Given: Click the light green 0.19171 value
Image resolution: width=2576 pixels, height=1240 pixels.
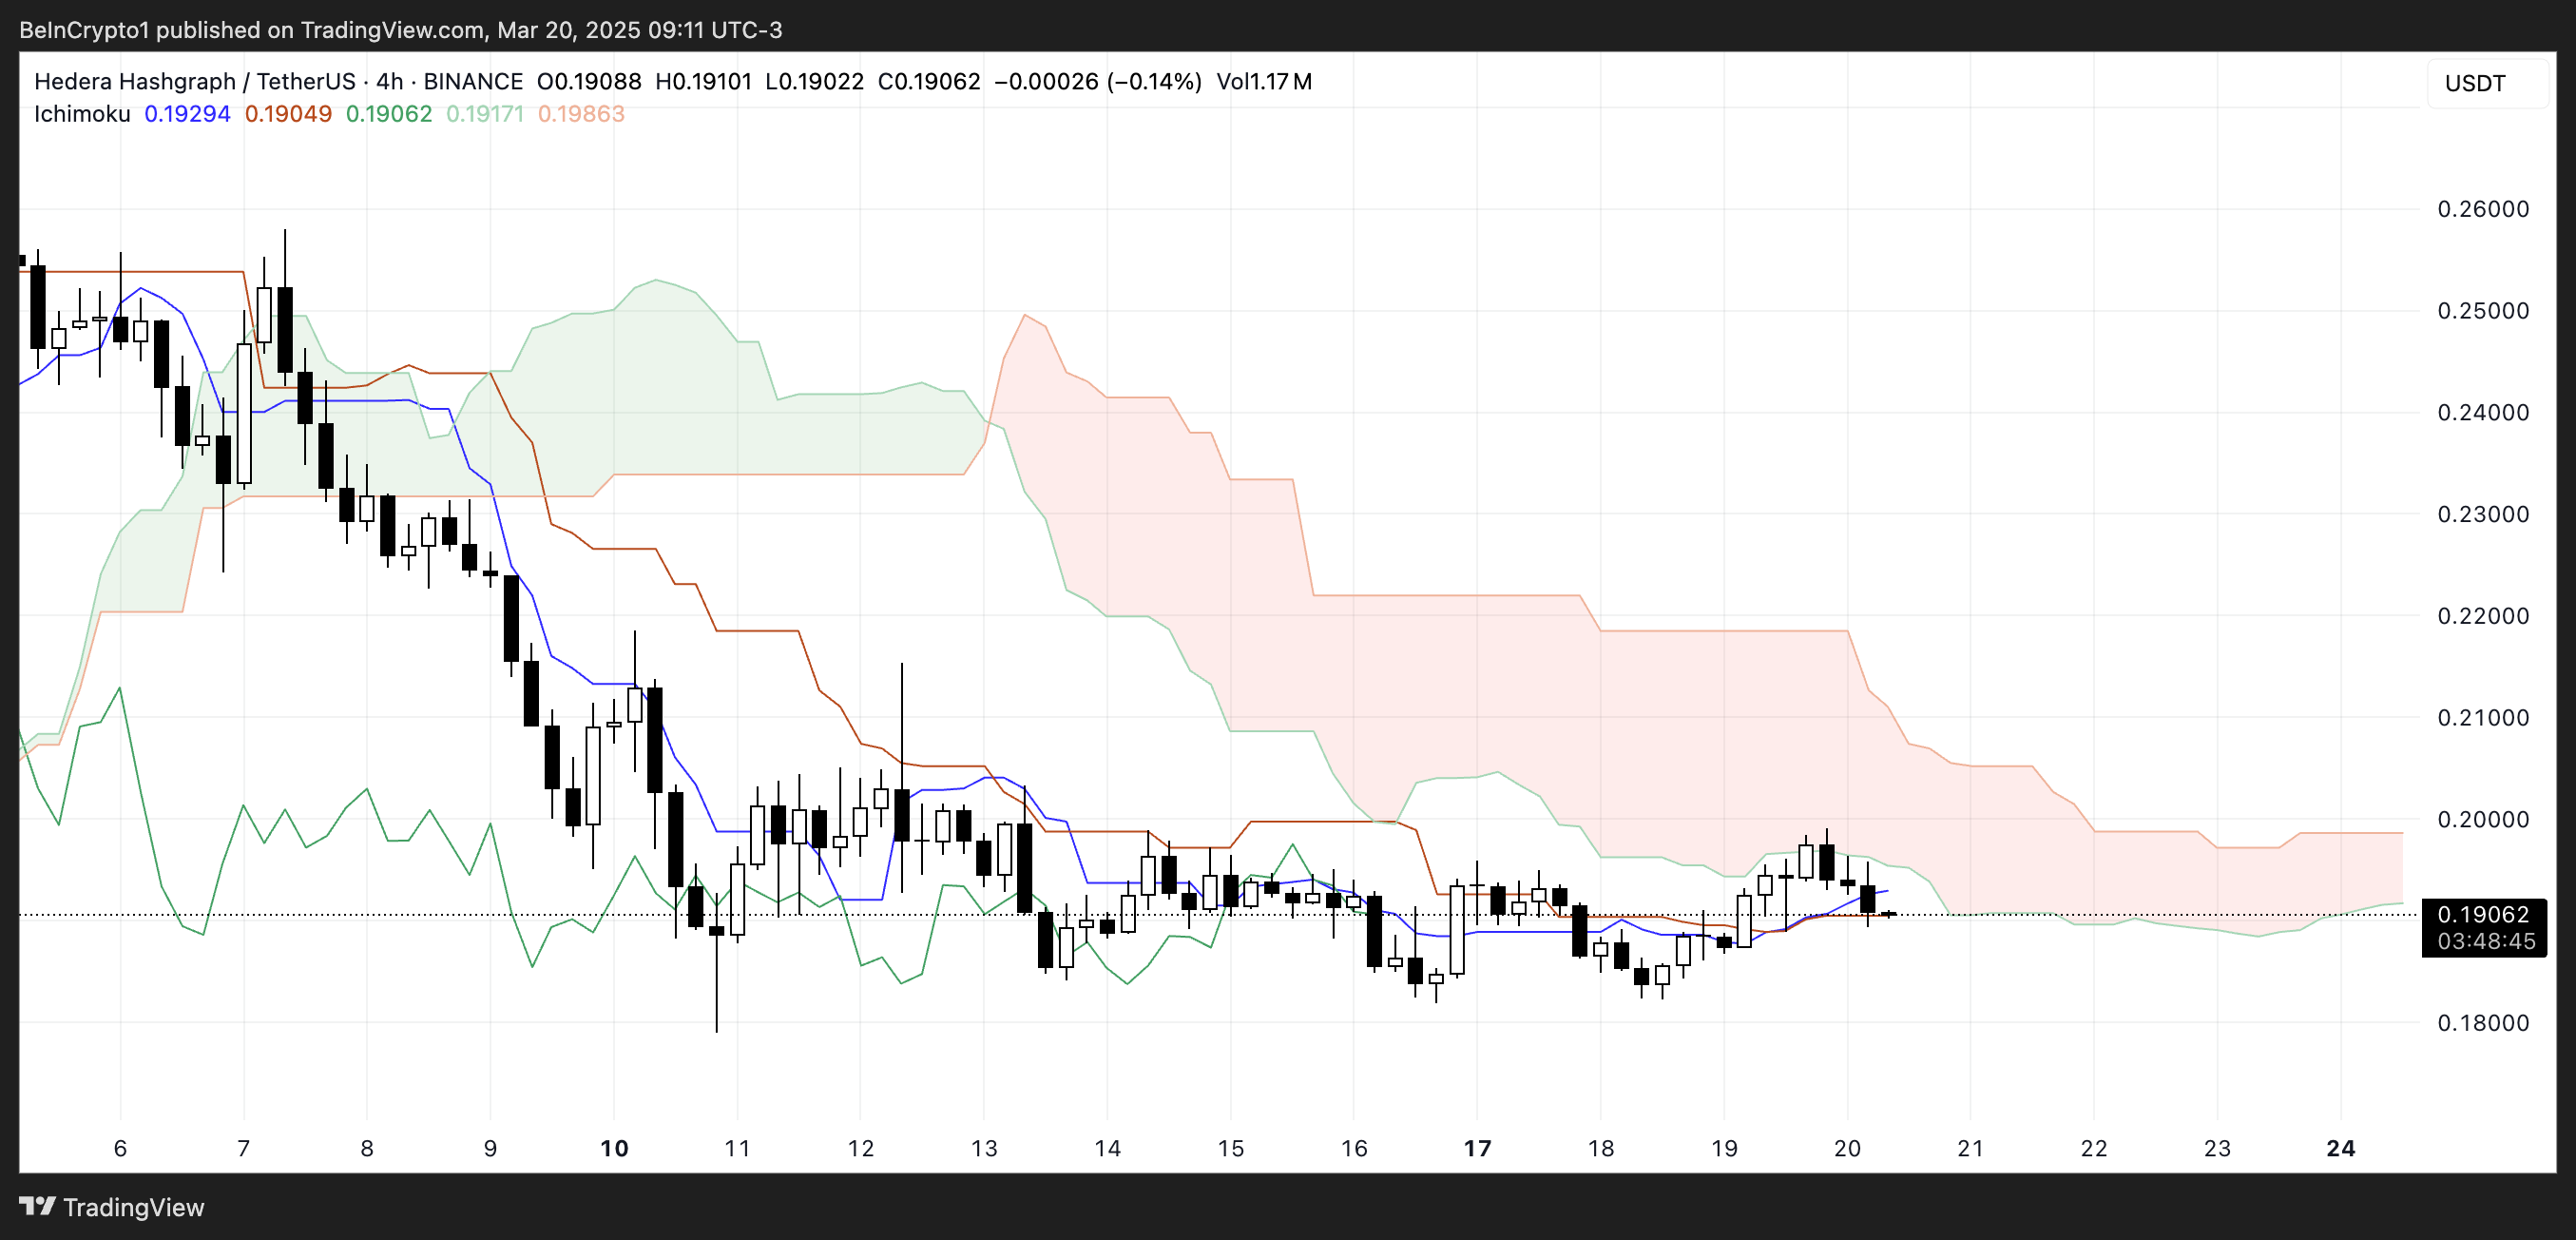Looking at the screenshot, I should click(x=485, y=114).
